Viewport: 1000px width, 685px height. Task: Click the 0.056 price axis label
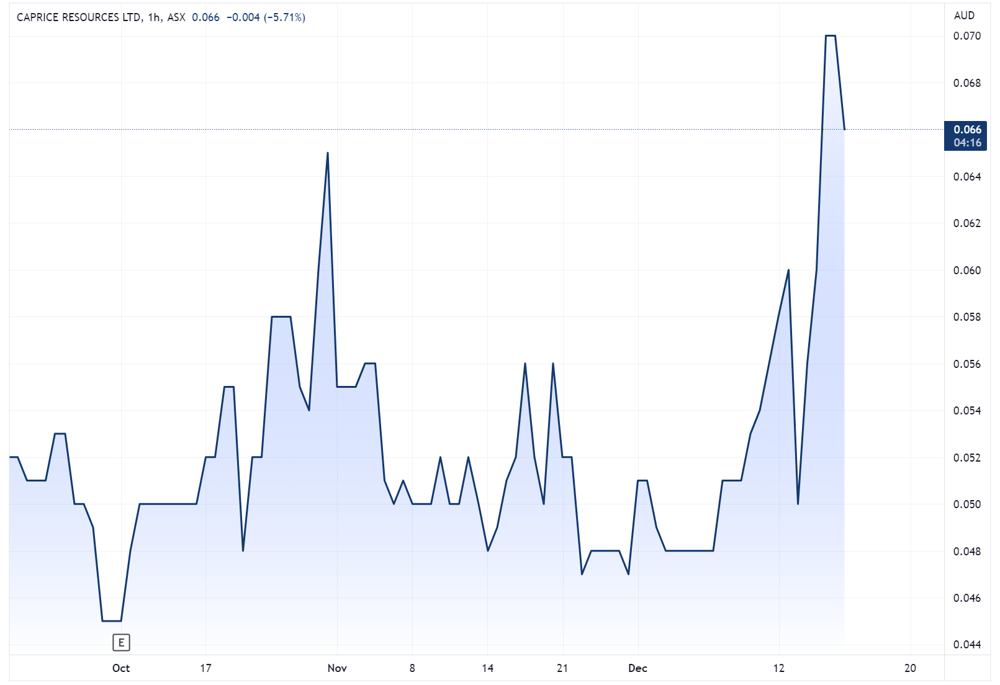pos(967,364)
